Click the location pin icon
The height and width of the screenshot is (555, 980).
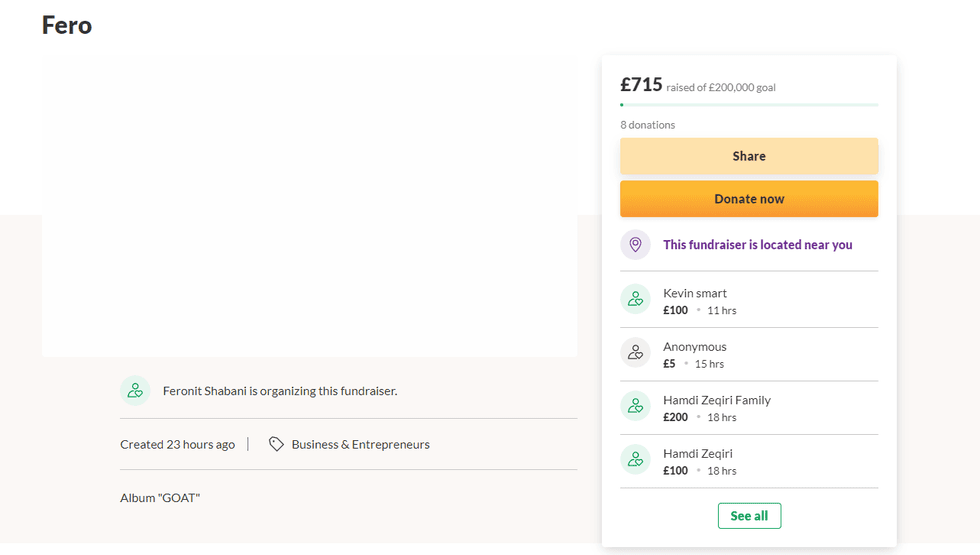pyautogui.click(x=635, y=245)
